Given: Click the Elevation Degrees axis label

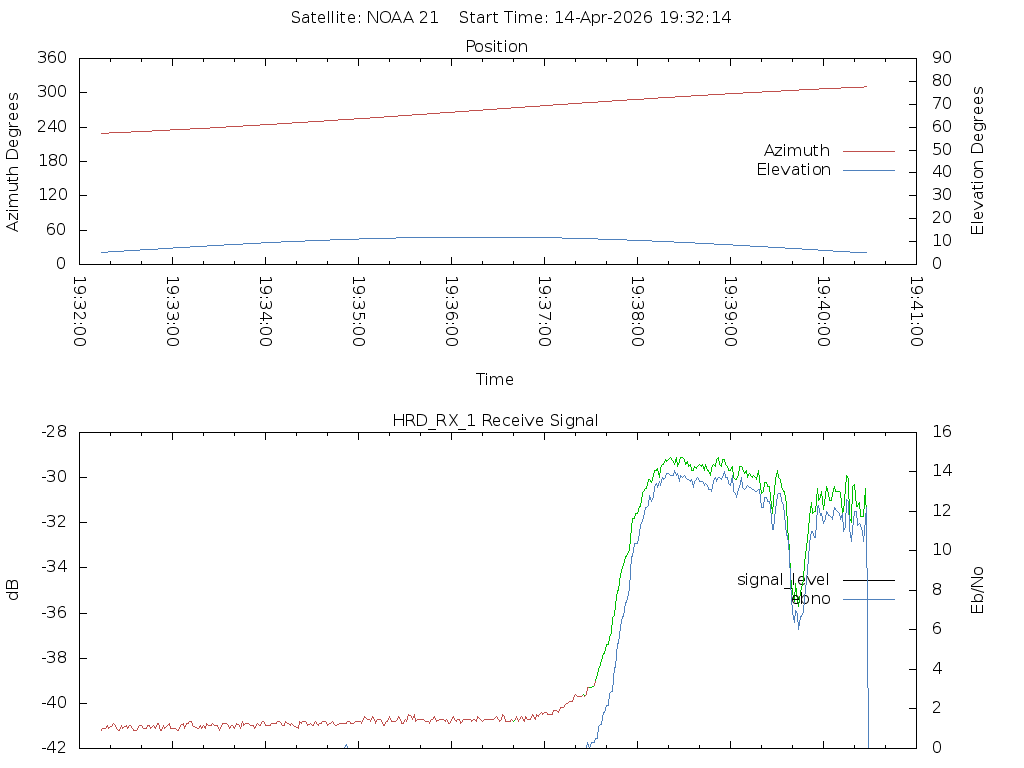Looking at the screenshot, I should tap(978, 161).
